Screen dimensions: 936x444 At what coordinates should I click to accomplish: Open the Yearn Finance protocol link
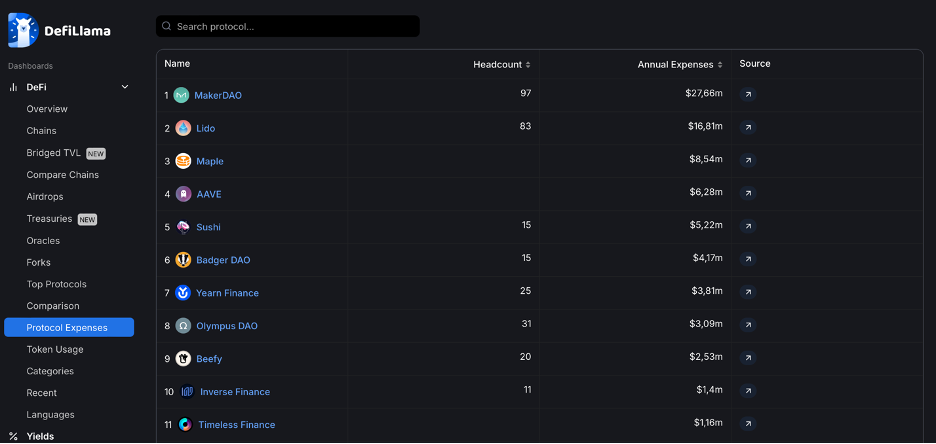click(x=227, y=293)
